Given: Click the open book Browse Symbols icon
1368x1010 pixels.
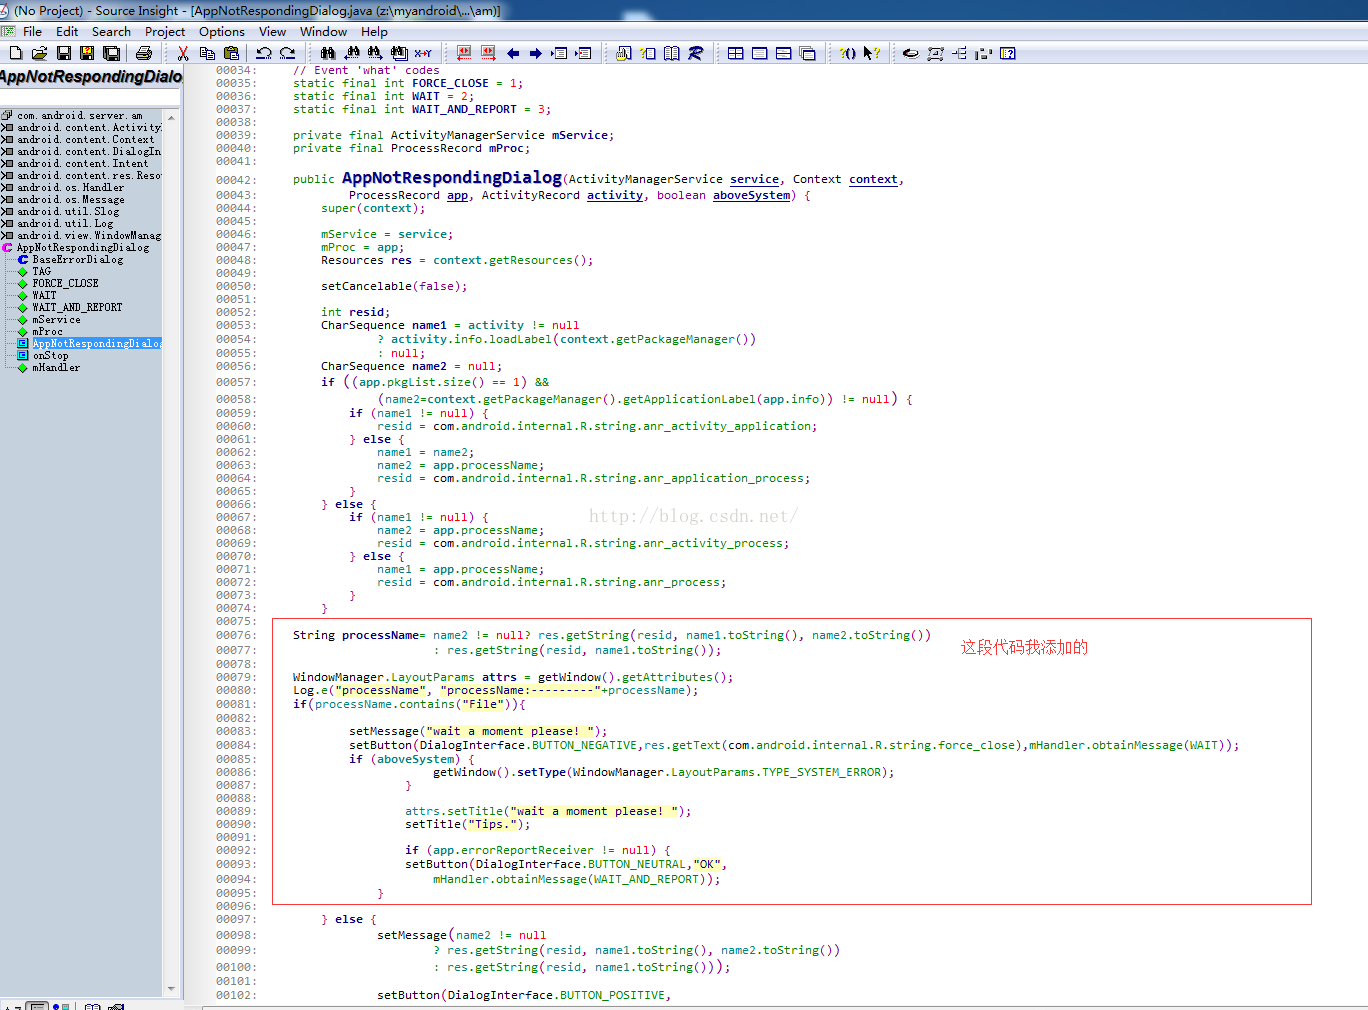Looking at the screenshot, I should coord(672,53).
